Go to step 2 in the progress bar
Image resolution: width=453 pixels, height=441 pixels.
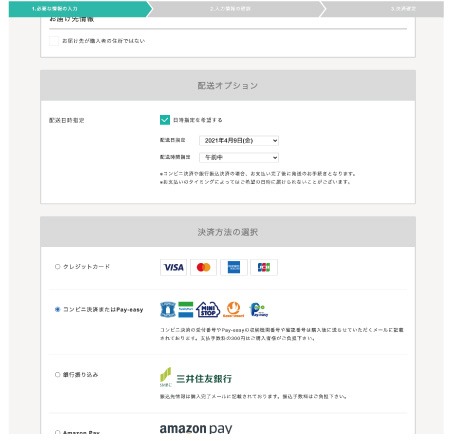click(233, 9)
